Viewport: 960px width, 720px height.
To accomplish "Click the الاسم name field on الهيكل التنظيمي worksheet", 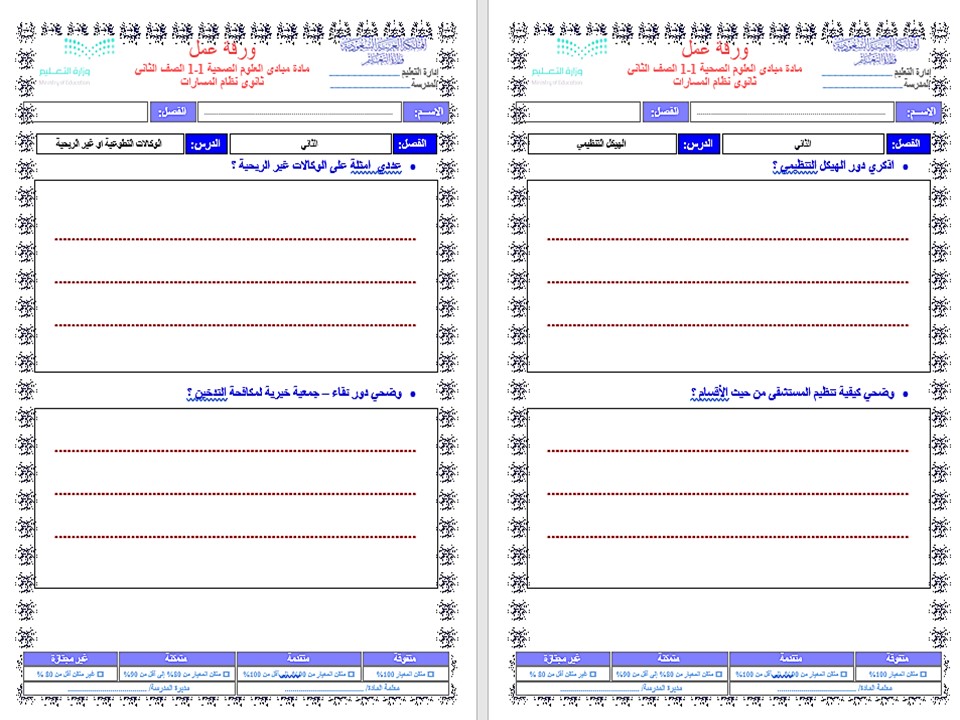I will tap(792, 112).
